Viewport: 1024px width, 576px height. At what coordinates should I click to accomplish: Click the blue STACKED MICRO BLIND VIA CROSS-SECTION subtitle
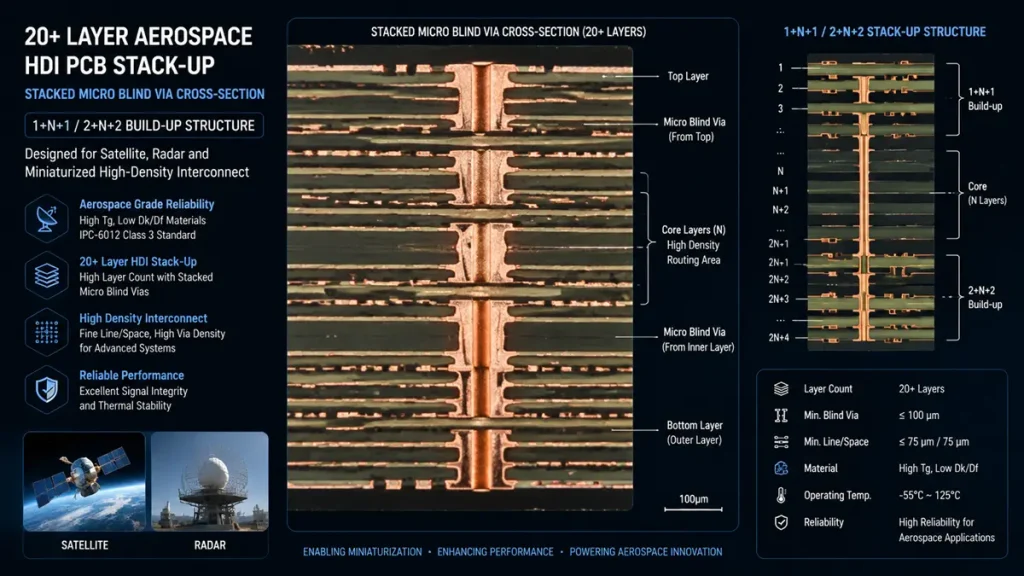pos(144,94)
